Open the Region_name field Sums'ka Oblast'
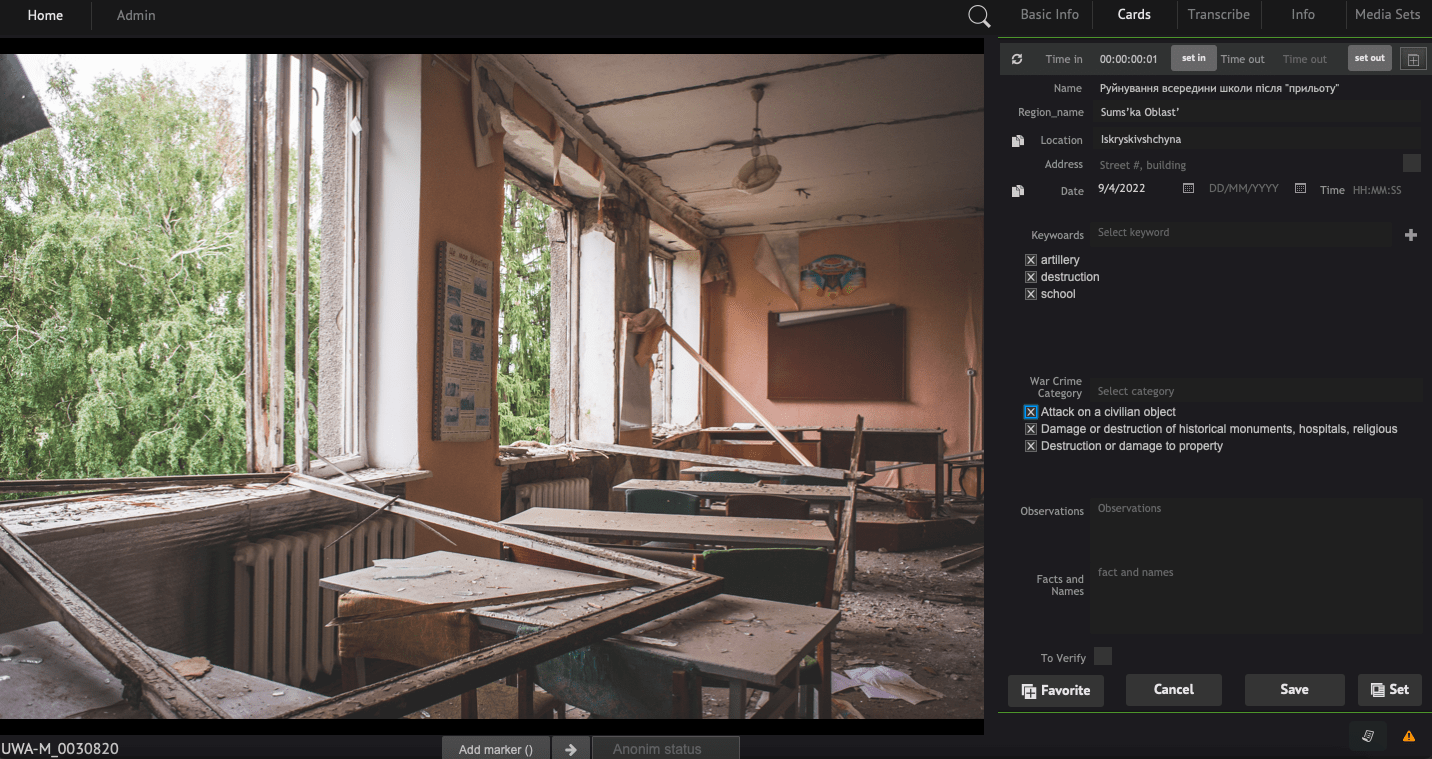The height and width of the screenshot is (759, 1432). click(1256, 112)
